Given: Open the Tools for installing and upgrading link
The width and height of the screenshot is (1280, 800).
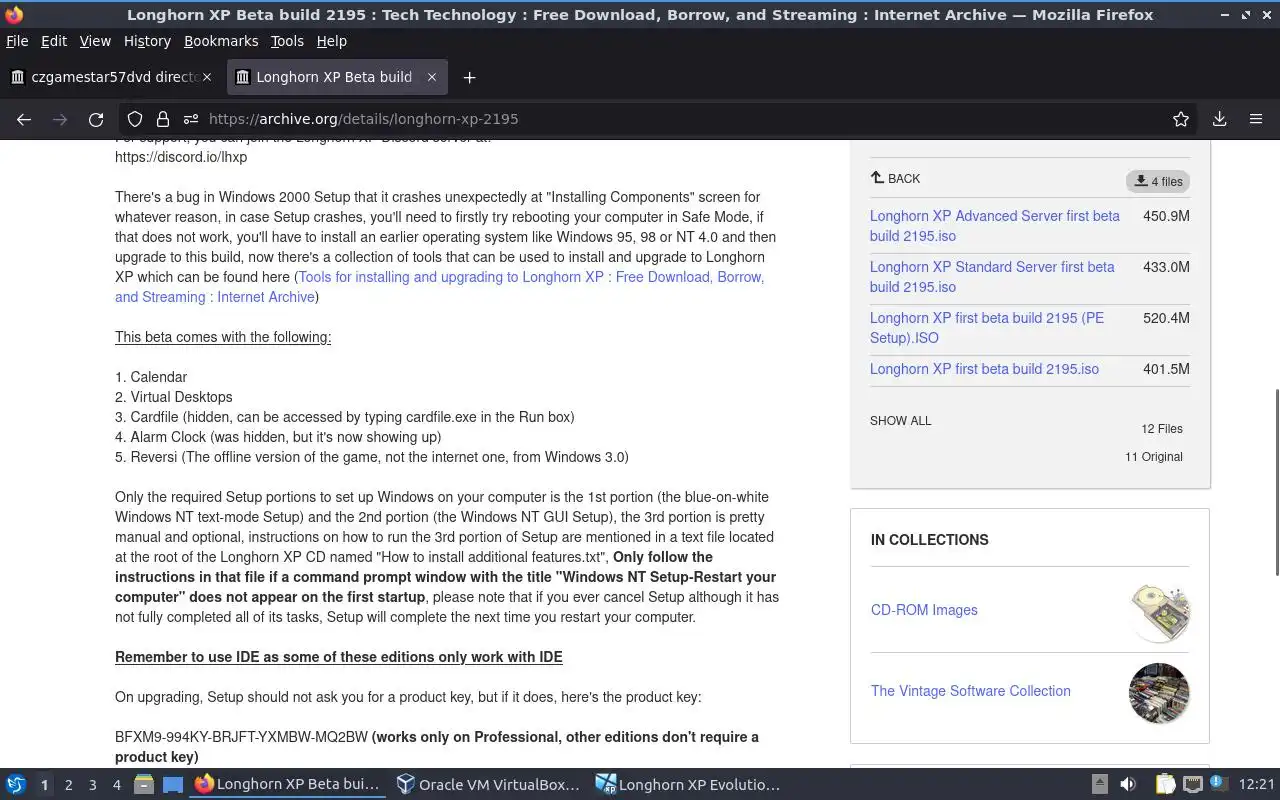Looking at the screenshot, I should pos(440,287).
